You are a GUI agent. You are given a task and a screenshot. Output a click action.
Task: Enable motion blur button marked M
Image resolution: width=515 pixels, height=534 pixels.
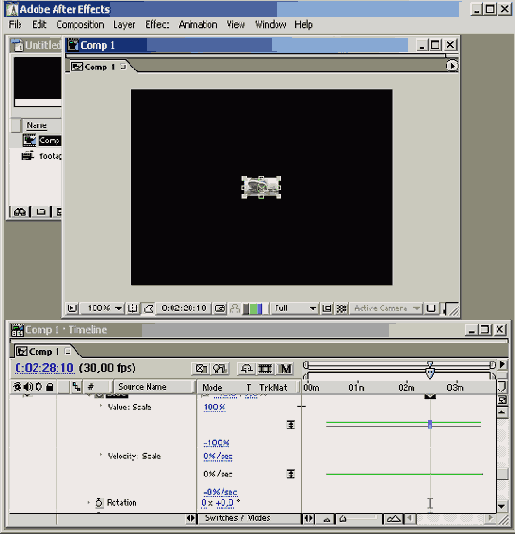[x=285, y=368]
